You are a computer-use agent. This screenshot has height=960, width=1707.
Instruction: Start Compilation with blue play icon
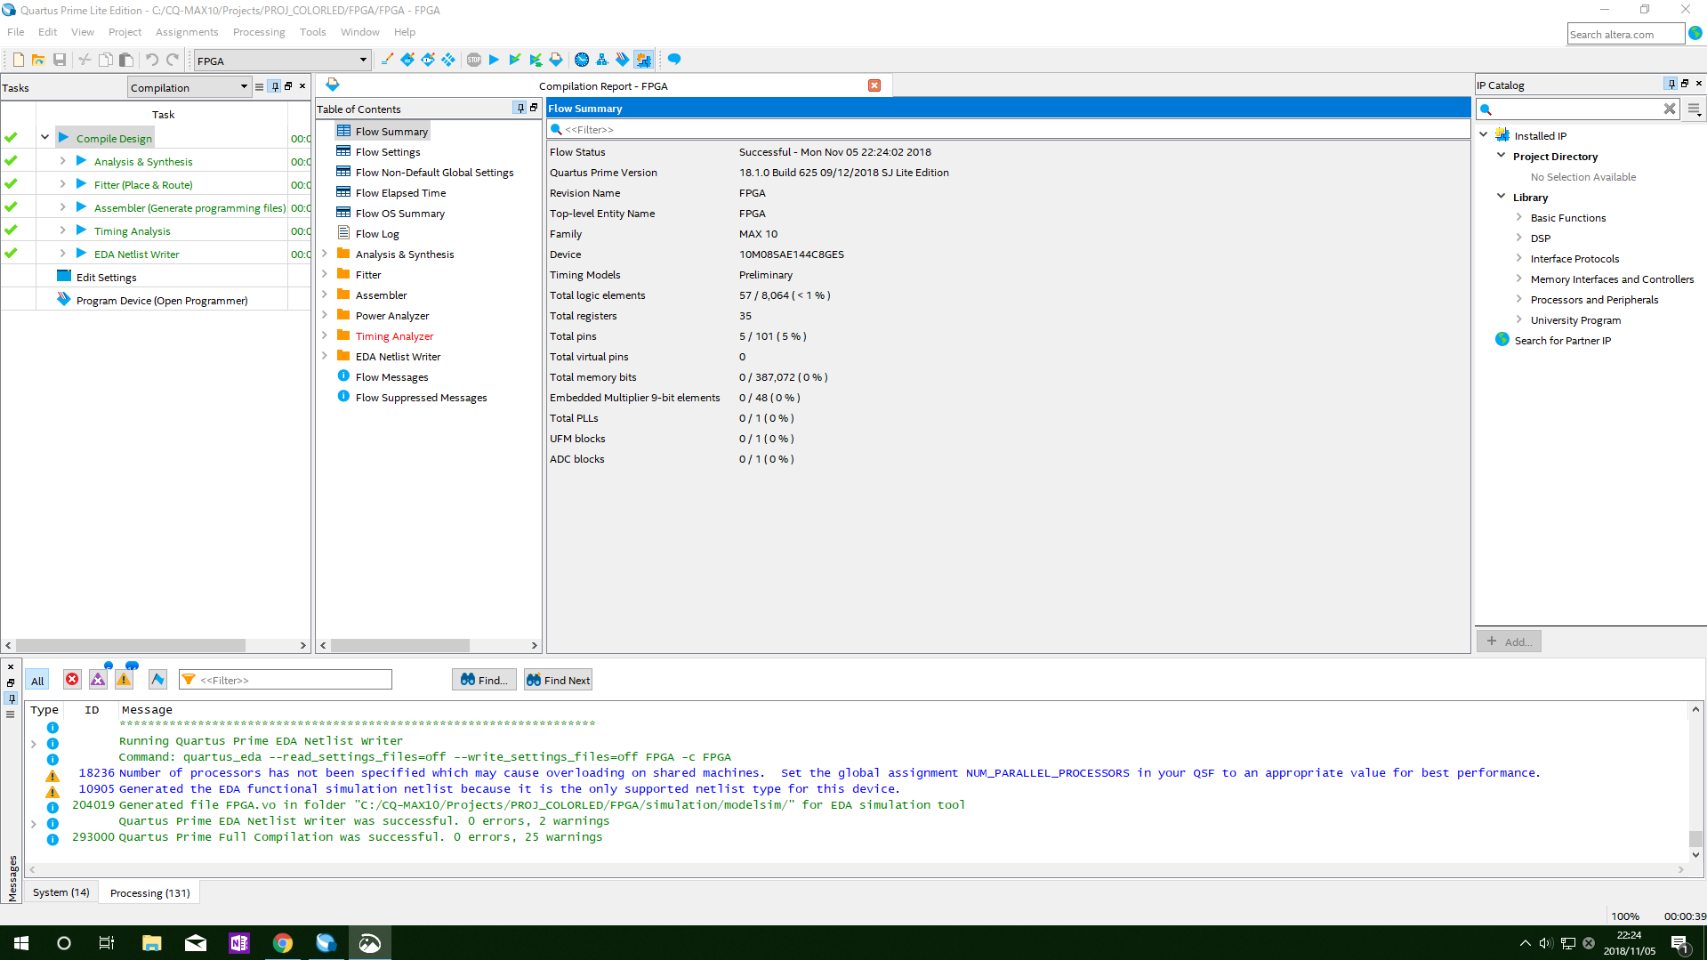coord(494,60)
